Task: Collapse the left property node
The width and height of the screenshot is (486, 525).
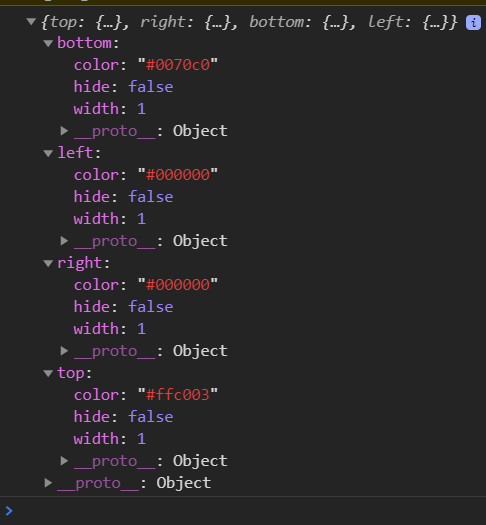Action: click(48, 153)
